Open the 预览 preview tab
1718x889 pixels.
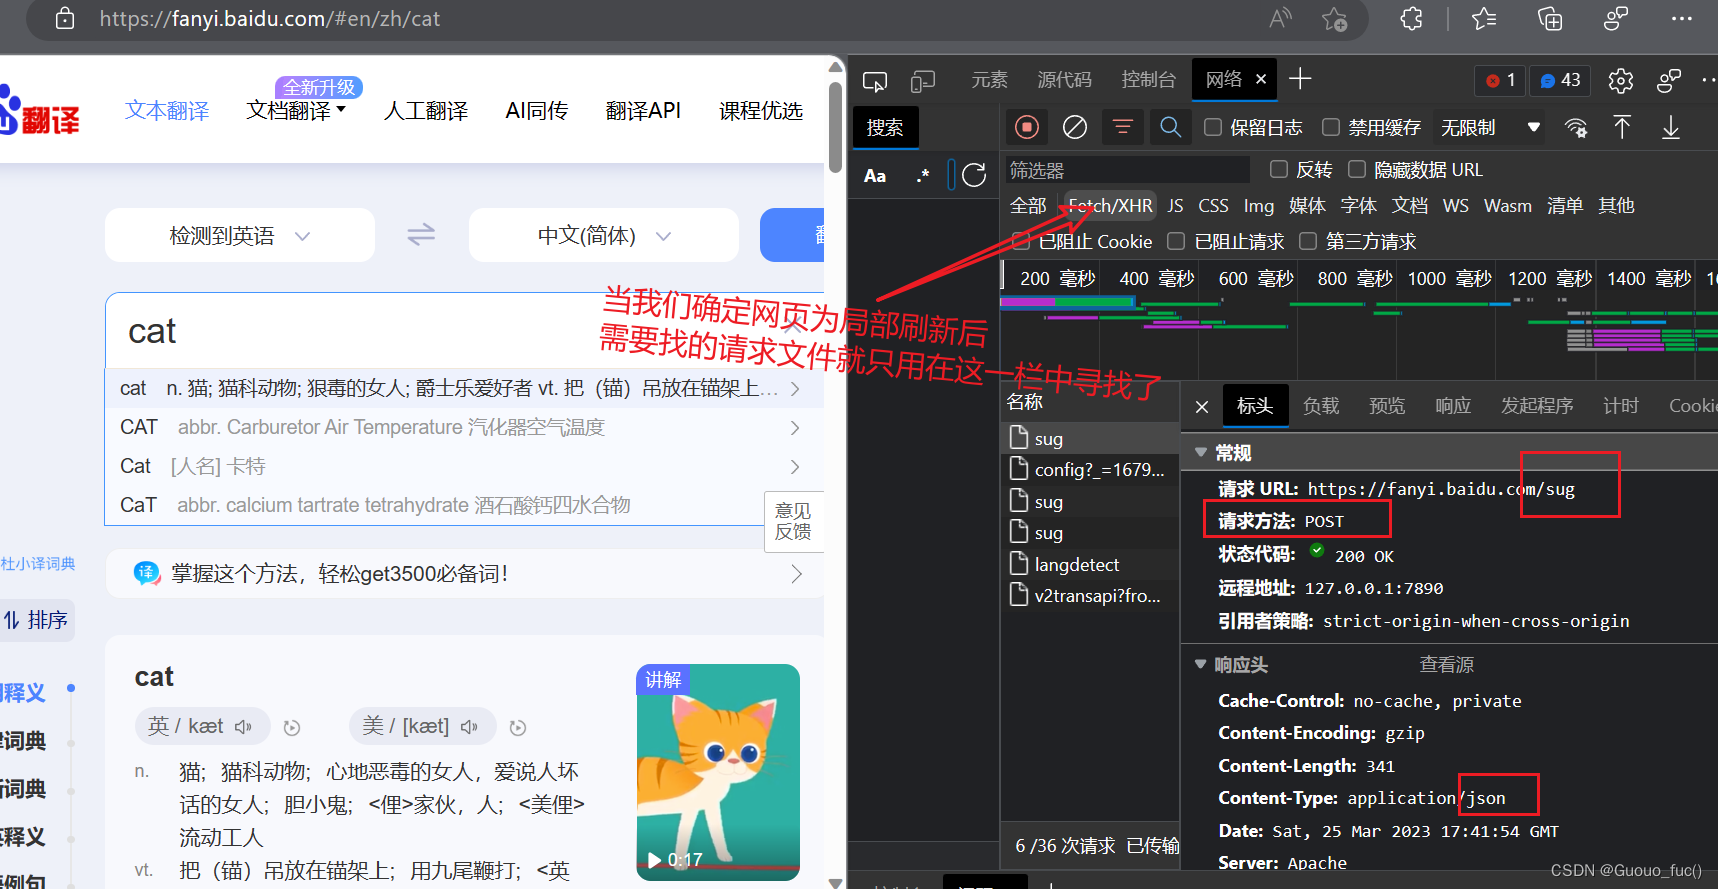pyautogui.click(x=1387, y=406)
